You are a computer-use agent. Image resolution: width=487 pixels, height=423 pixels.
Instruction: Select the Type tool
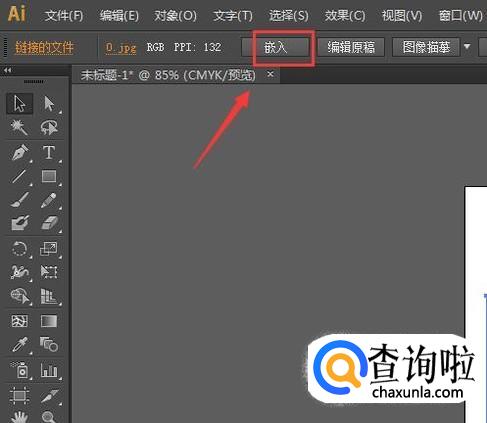tap(49, 153)
